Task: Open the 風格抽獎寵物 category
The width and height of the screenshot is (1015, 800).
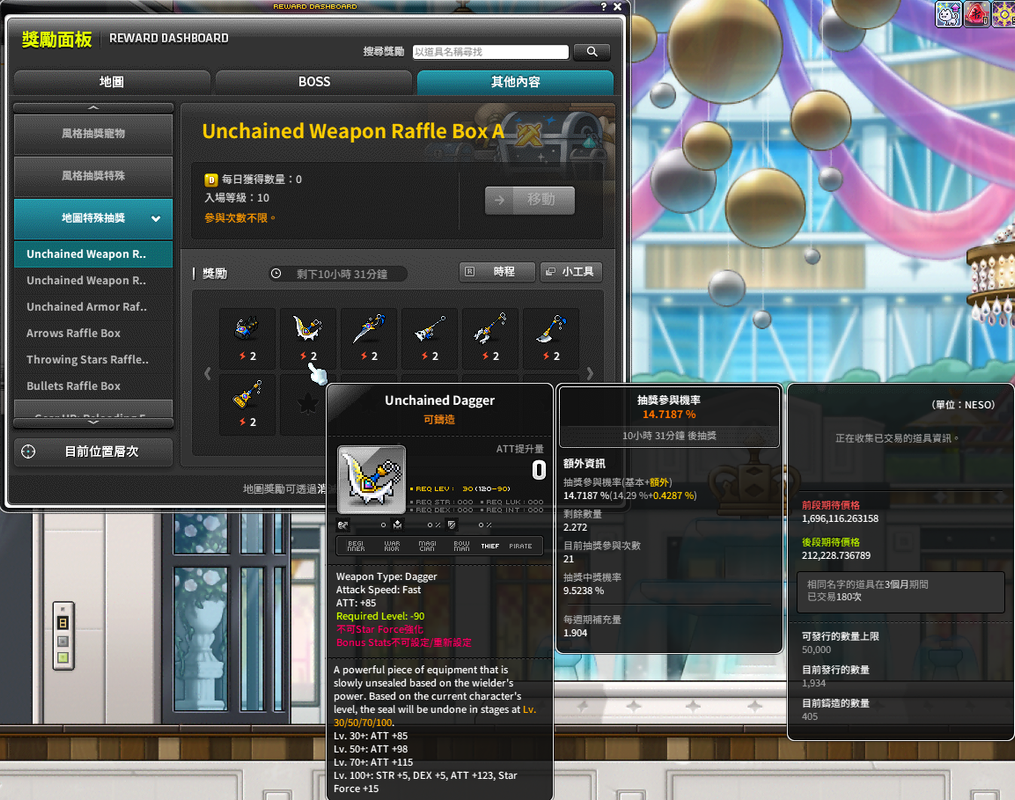Action: (93, 134)
